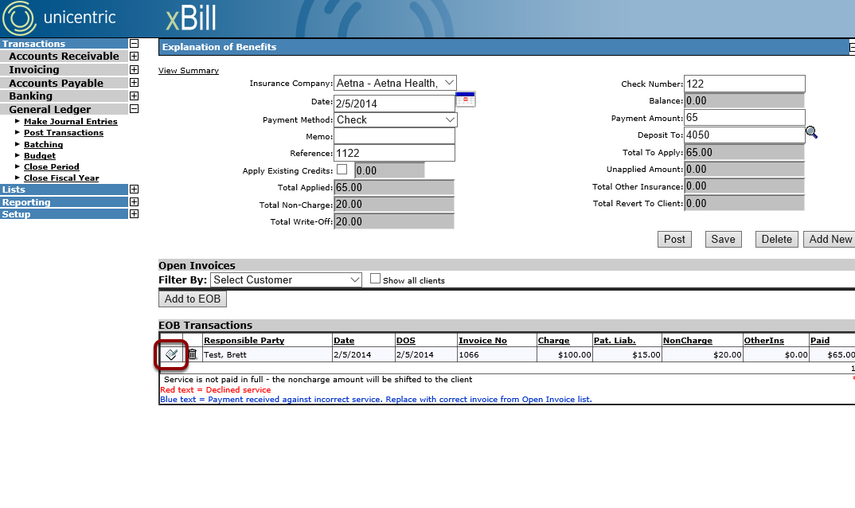The width and height of the screenshot is (855, 508).
Task: Expand the Accounts Receivable section
Action: (134, 56)
